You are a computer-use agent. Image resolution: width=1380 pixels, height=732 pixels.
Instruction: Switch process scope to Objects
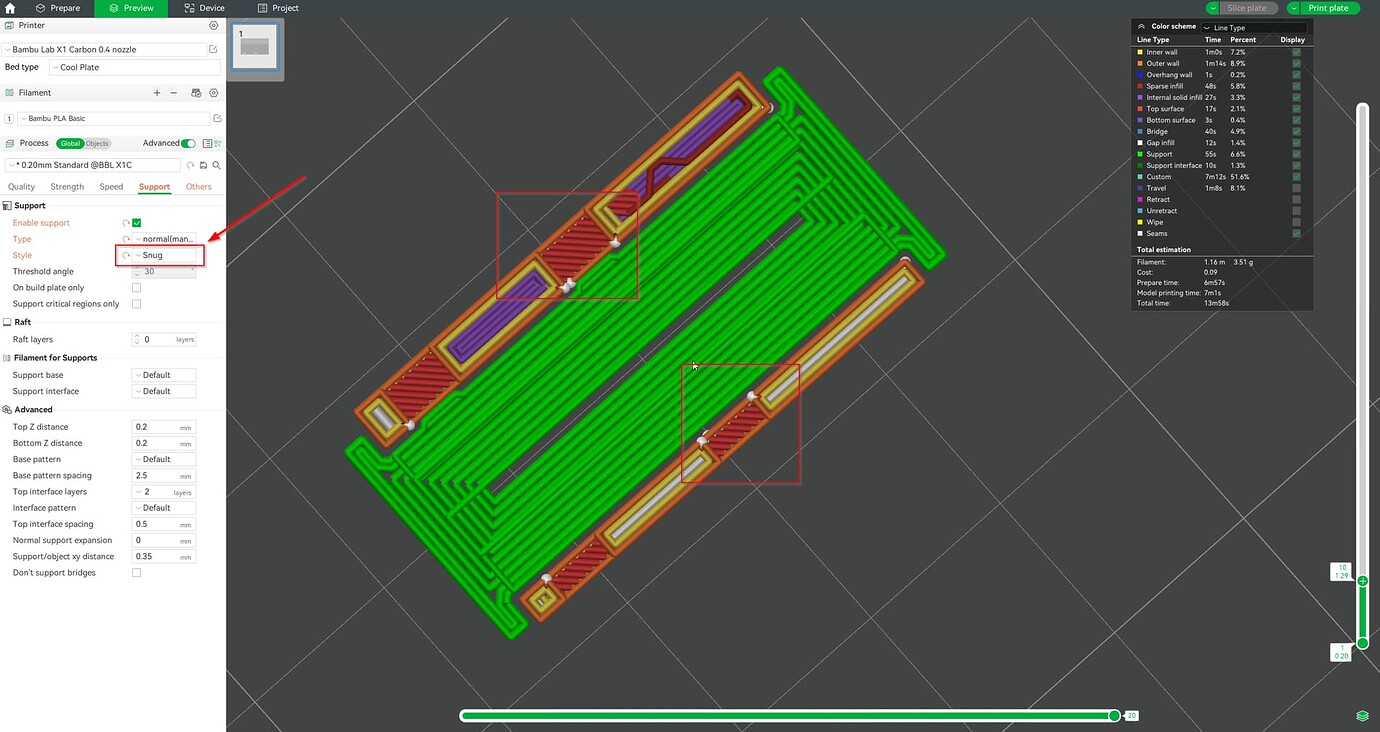97,144
